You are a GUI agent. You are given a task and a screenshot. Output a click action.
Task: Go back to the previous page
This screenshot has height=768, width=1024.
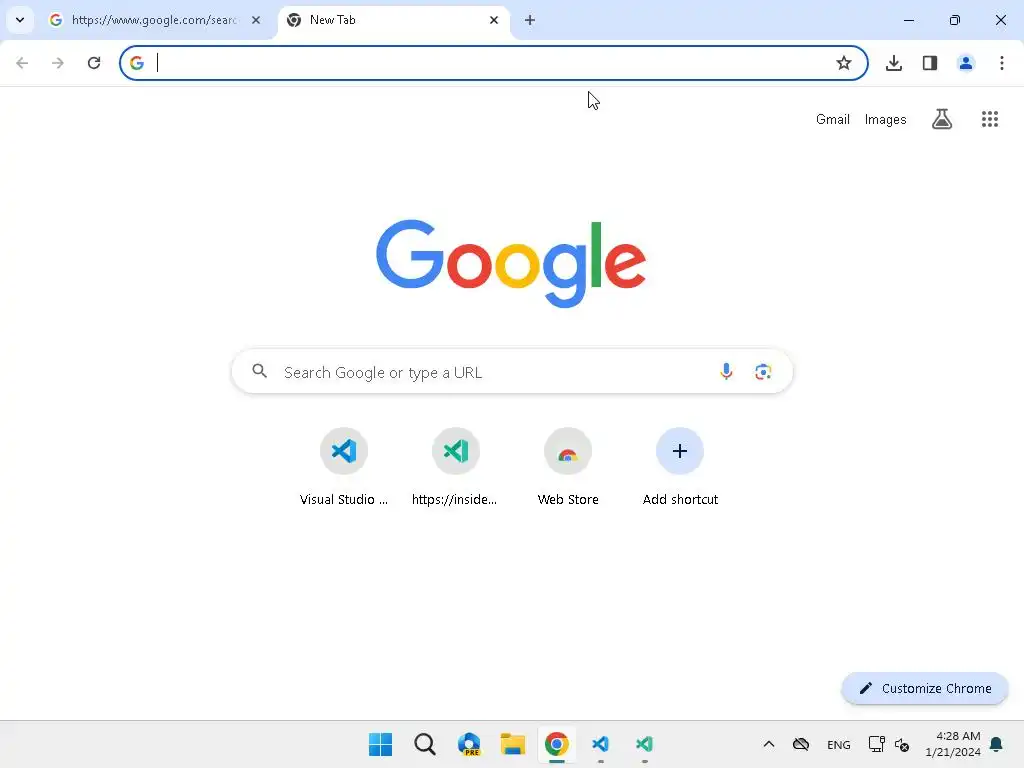tap(22, 63)
